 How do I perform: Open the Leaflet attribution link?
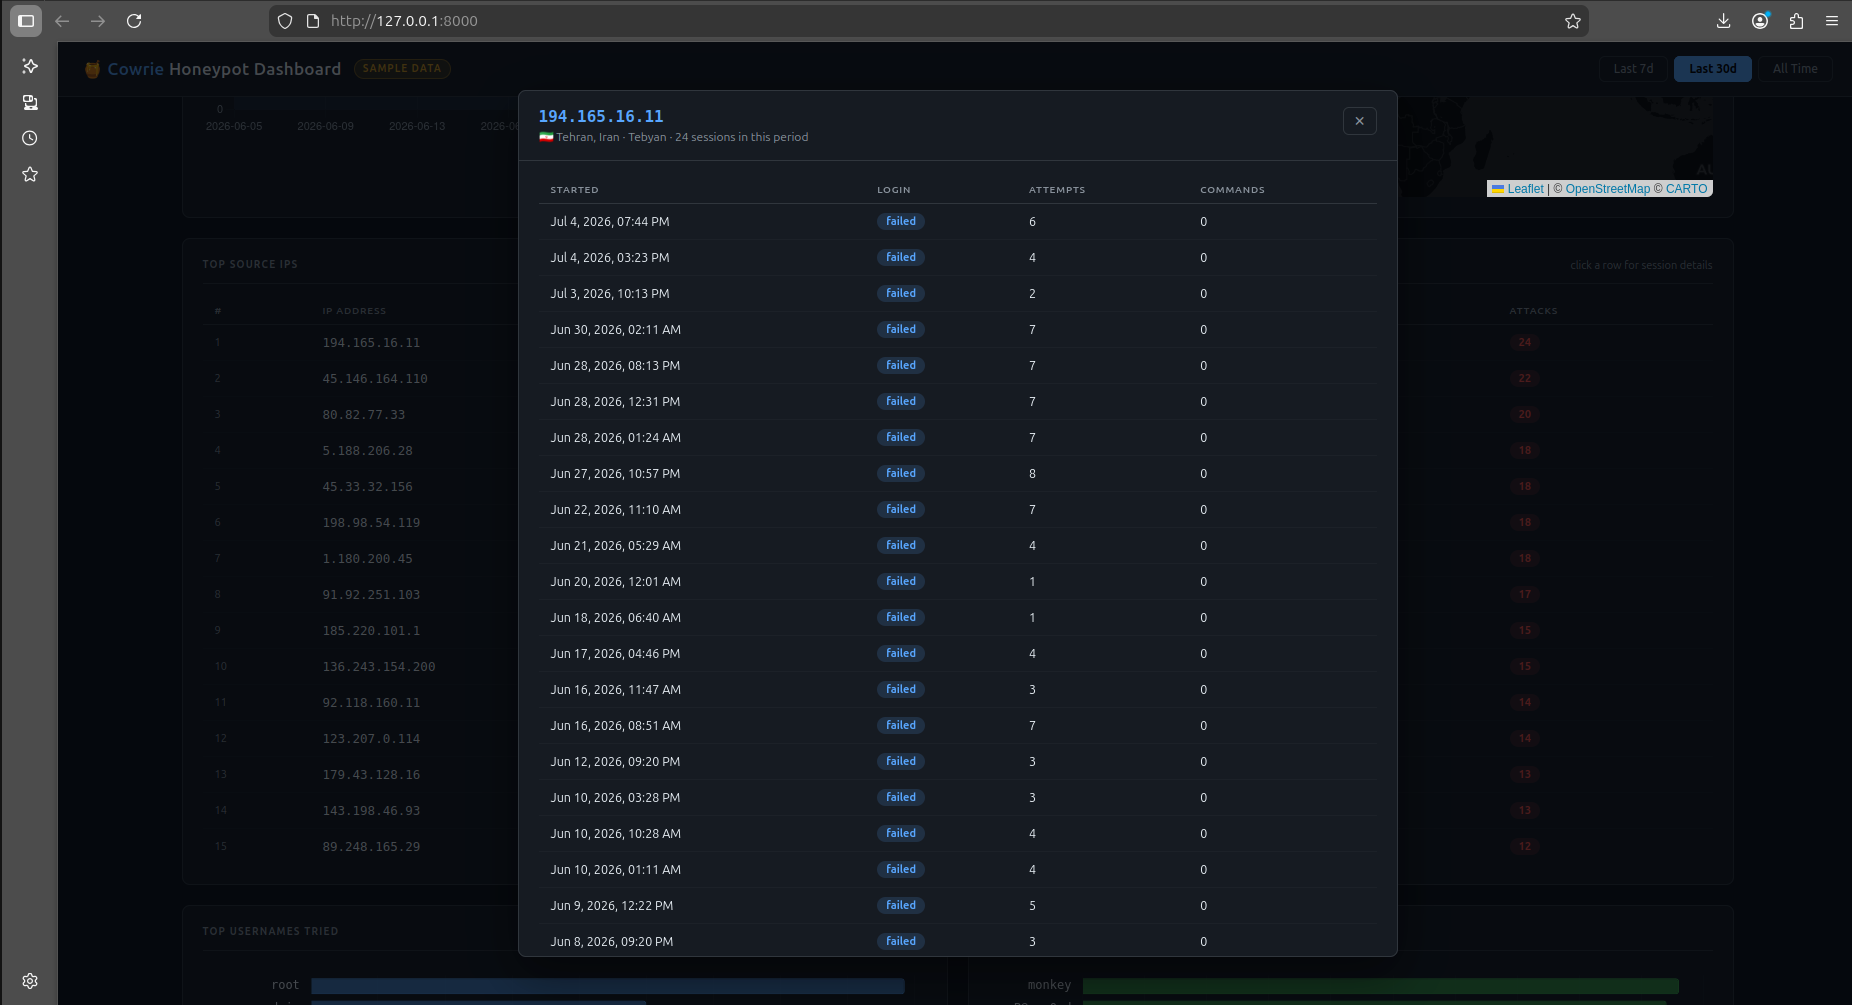pos(1525,189)
